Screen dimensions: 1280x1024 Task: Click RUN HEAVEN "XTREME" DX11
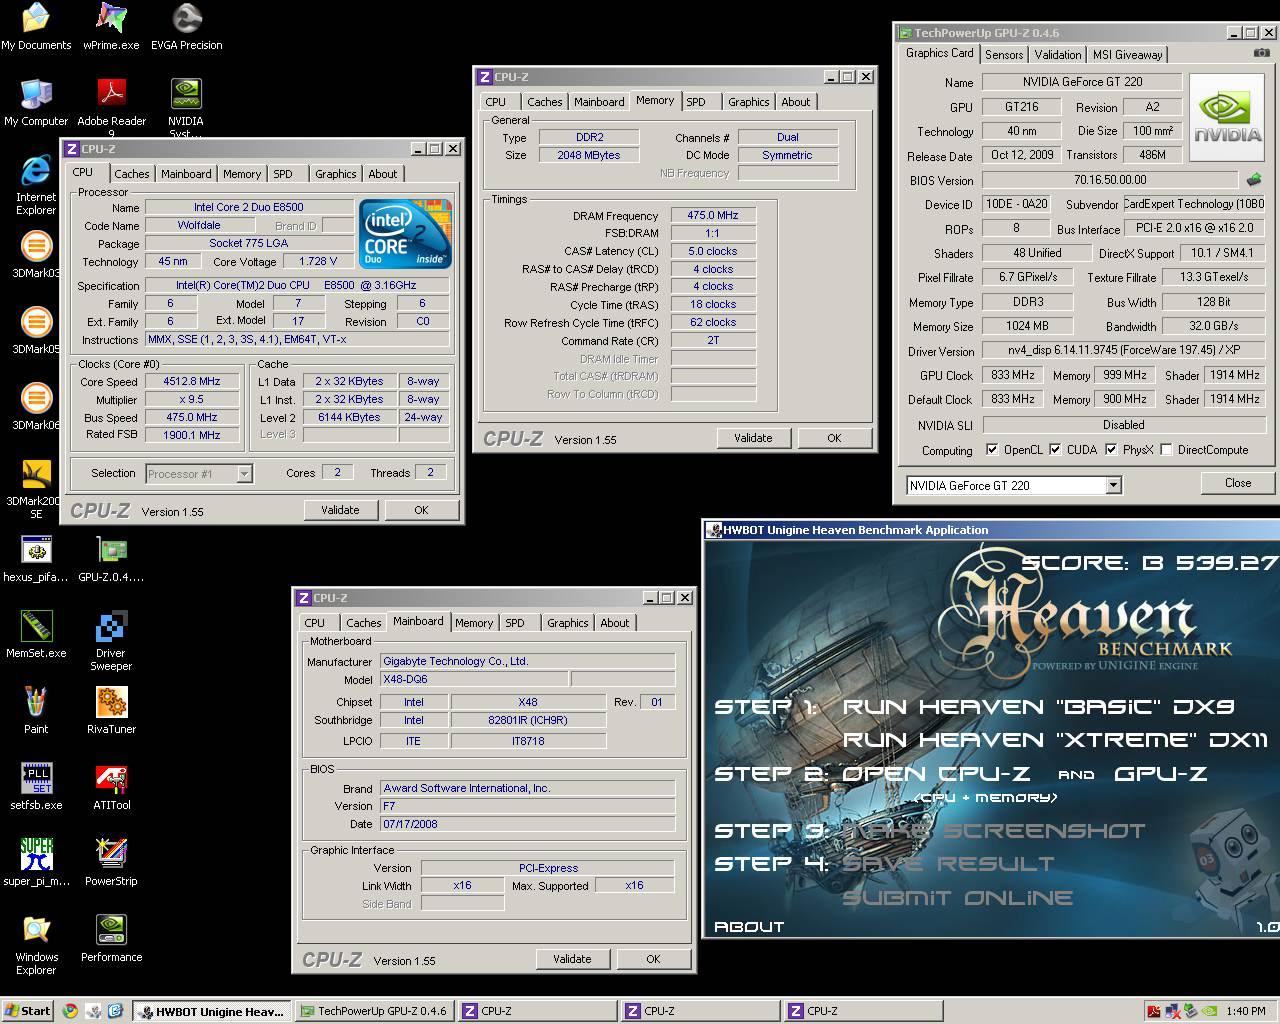(x=1056, y=740)
